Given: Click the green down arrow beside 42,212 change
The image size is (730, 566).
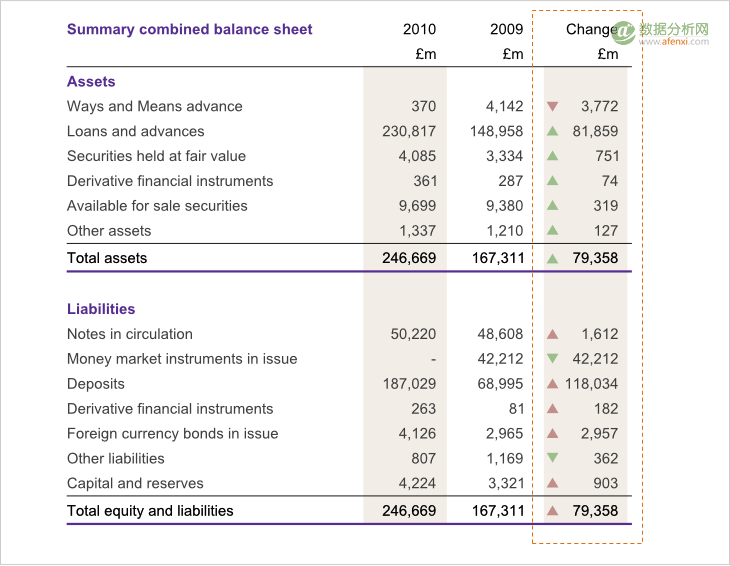Looking at the screenshot, I should point(552,358).
